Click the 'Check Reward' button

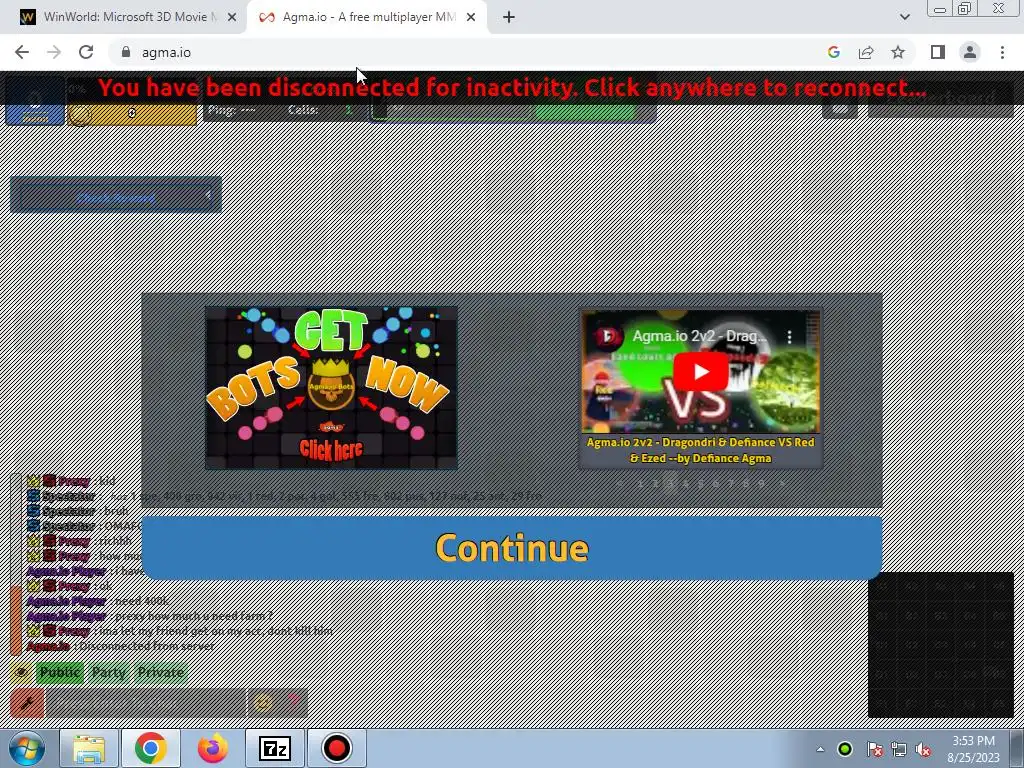[116, 198]
